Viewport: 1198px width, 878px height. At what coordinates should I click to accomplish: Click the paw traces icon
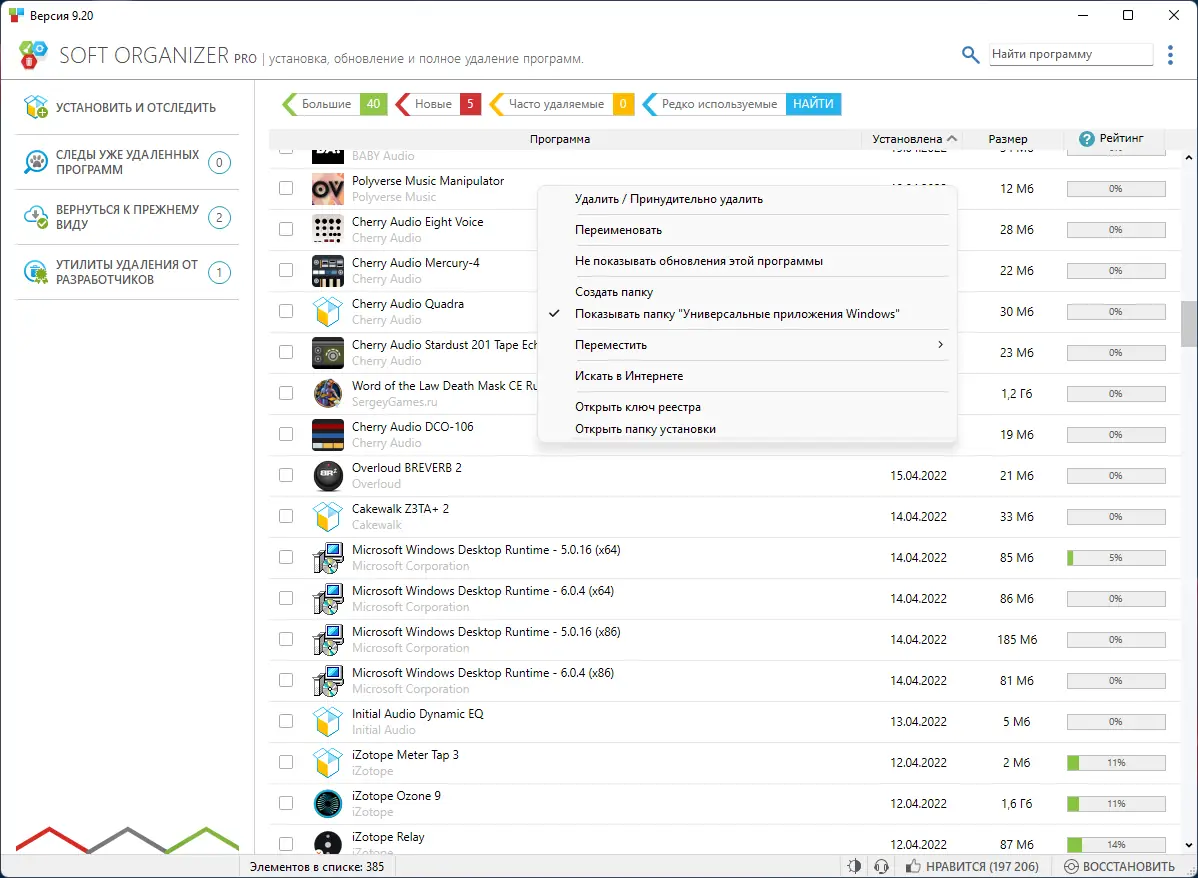pyautogui.click(x=35, y=162)
